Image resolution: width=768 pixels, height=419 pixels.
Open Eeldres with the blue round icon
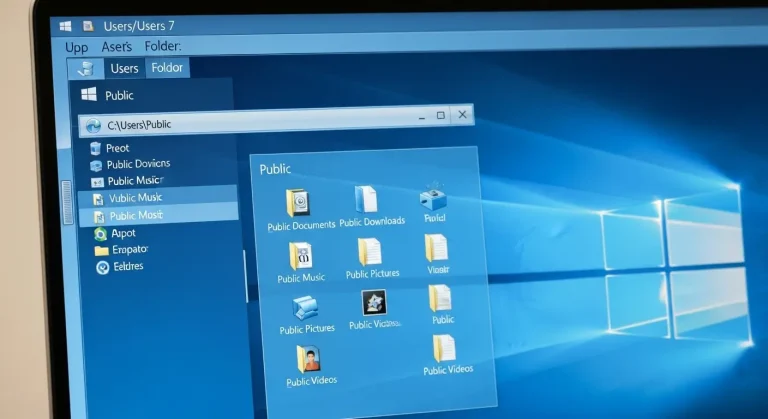pyautogui.click(x=120, y=267)
